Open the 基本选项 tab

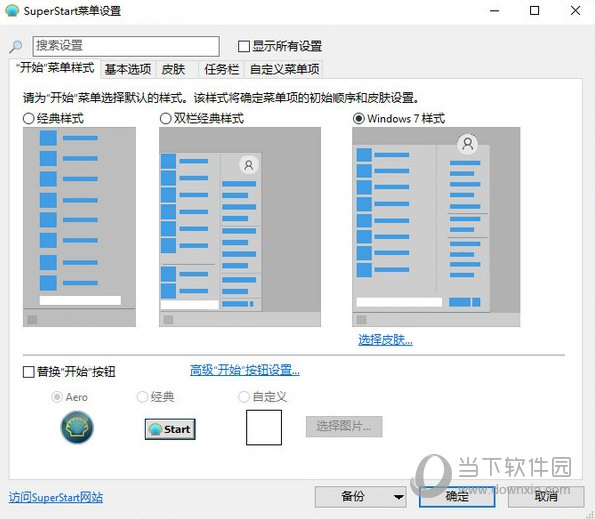point(128,69)
